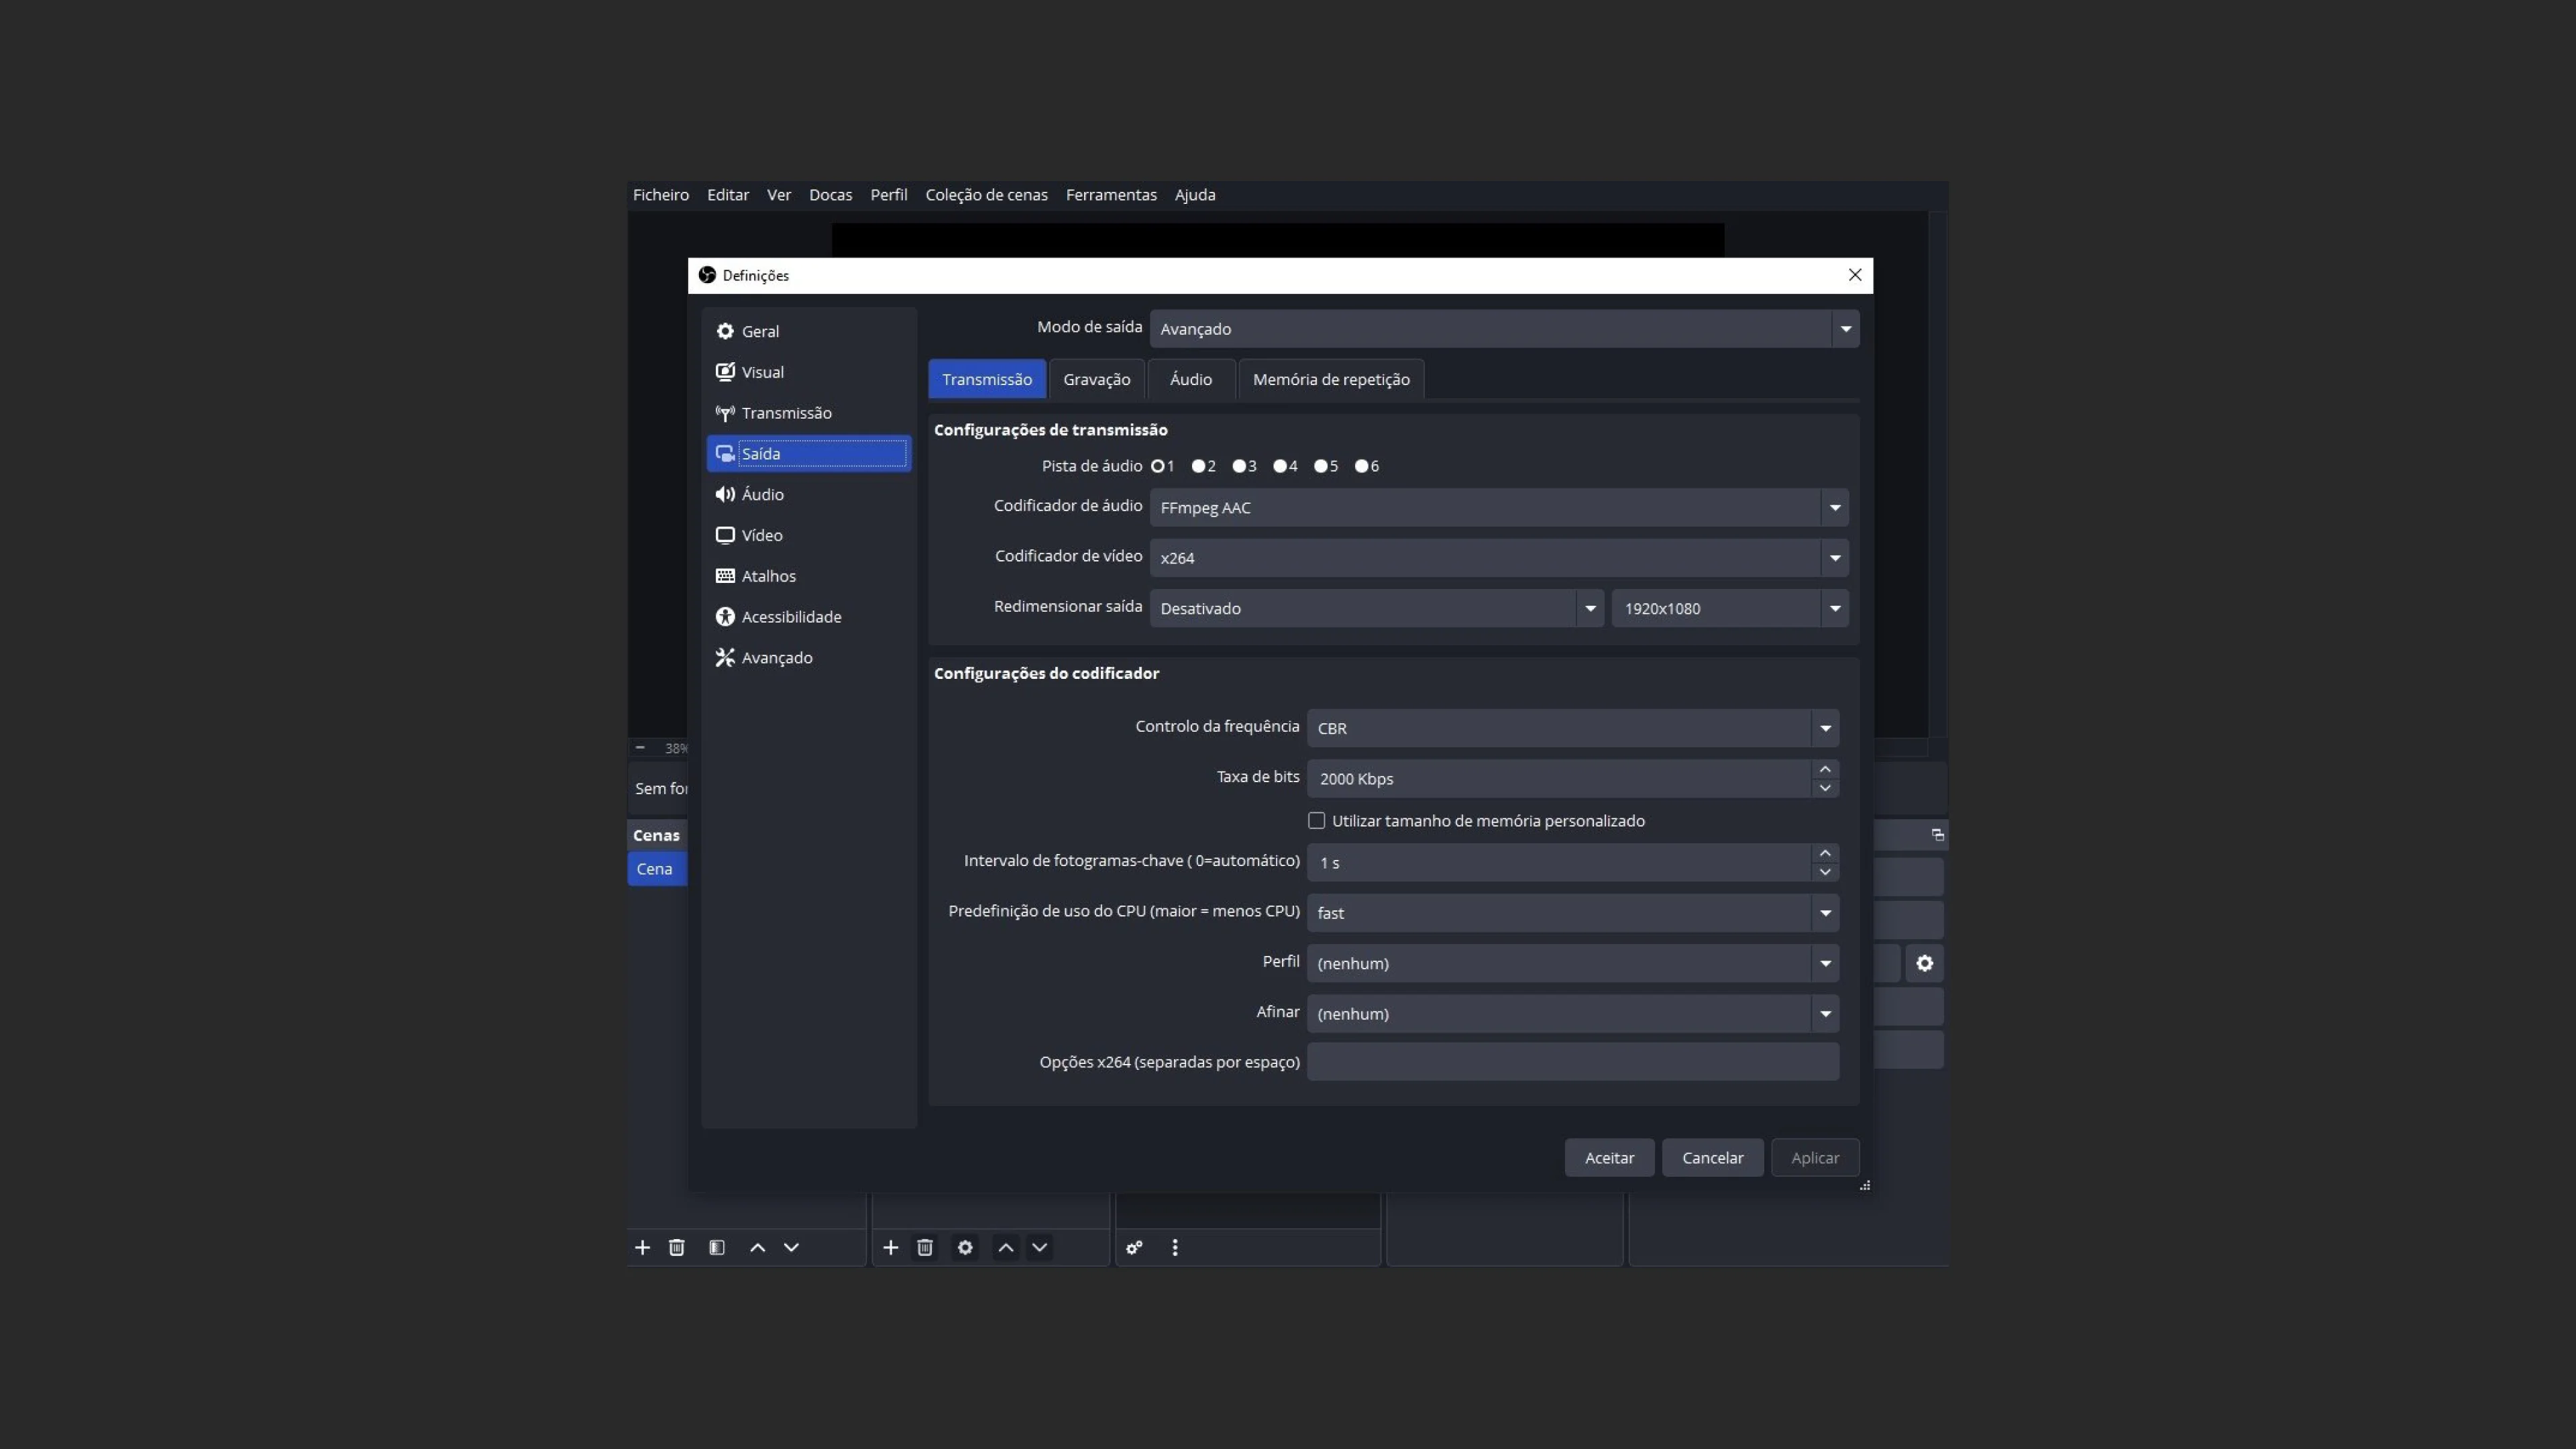The image size is (2576, 1449).
Task: Move source up with arrow icon
Action: 1005,1247
